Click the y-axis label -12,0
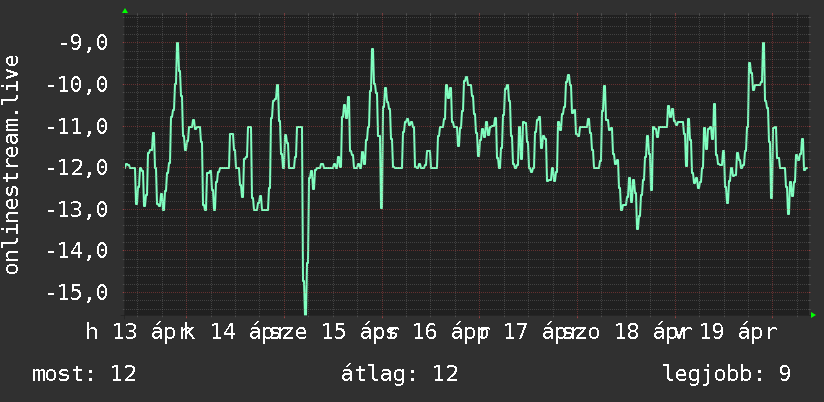This screenshot has width=824, height=402. pos(78,169)
